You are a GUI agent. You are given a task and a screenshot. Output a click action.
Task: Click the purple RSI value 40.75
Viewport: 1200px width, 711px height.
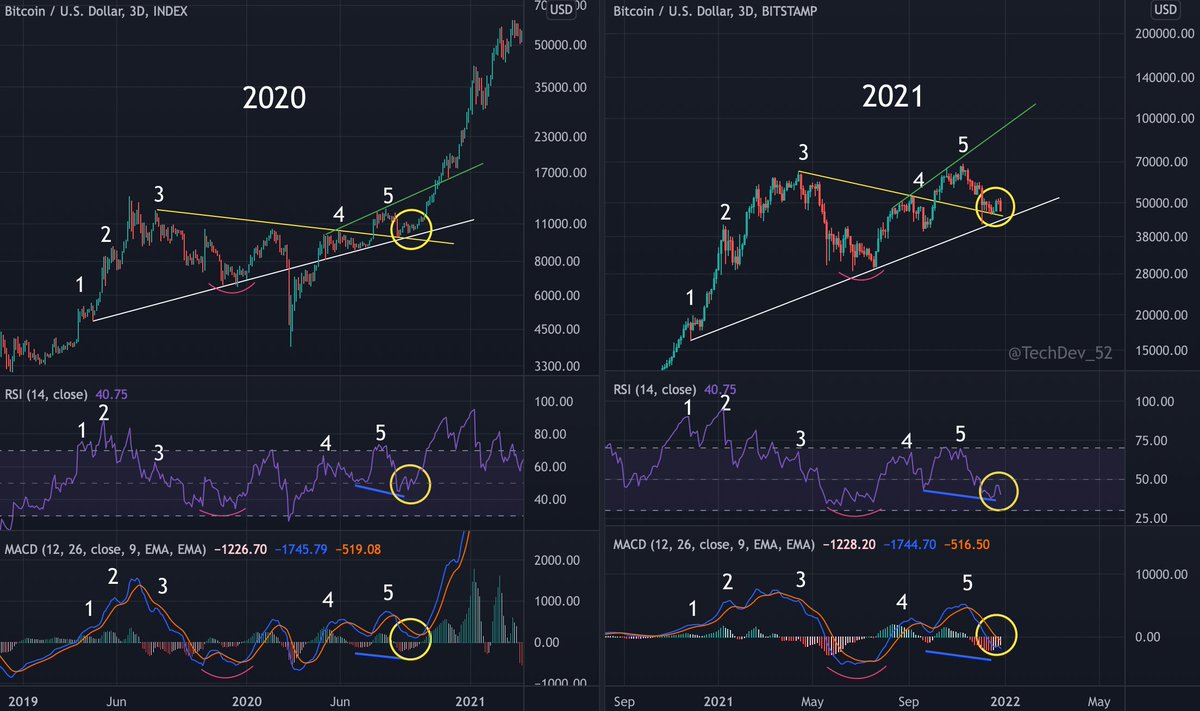(x=110, y=394)
